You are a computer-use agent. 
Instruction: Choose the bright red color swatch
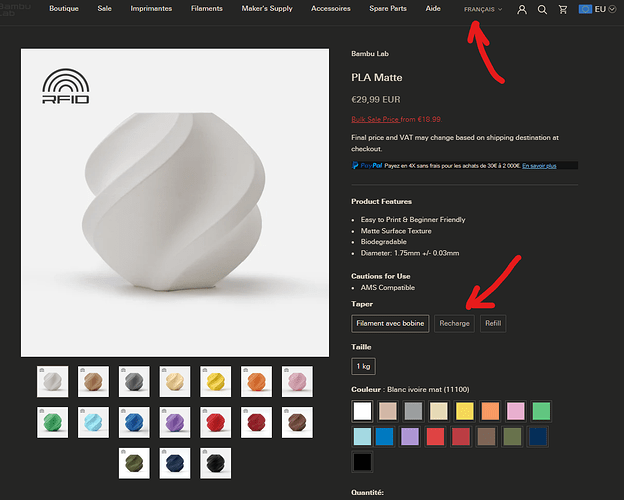(435, 436)
